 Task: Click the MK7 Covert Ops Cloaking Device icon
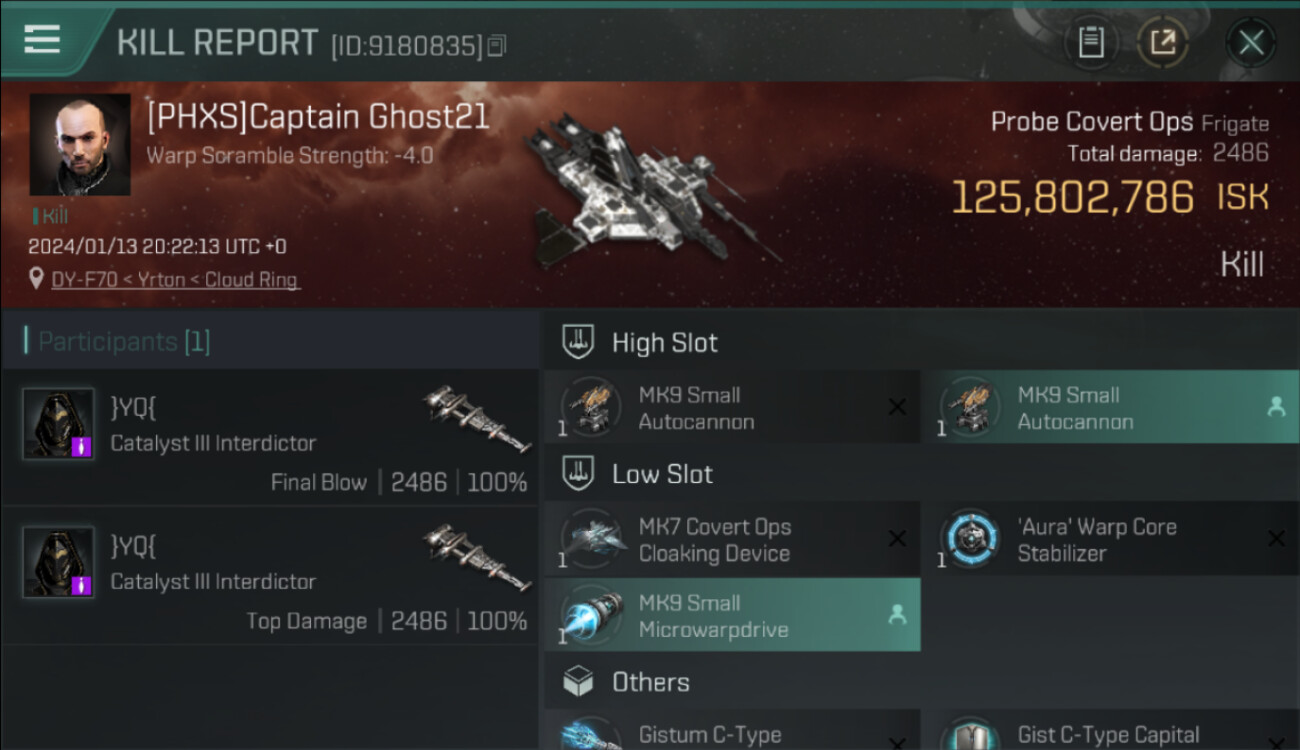click(x=592, y=538)
